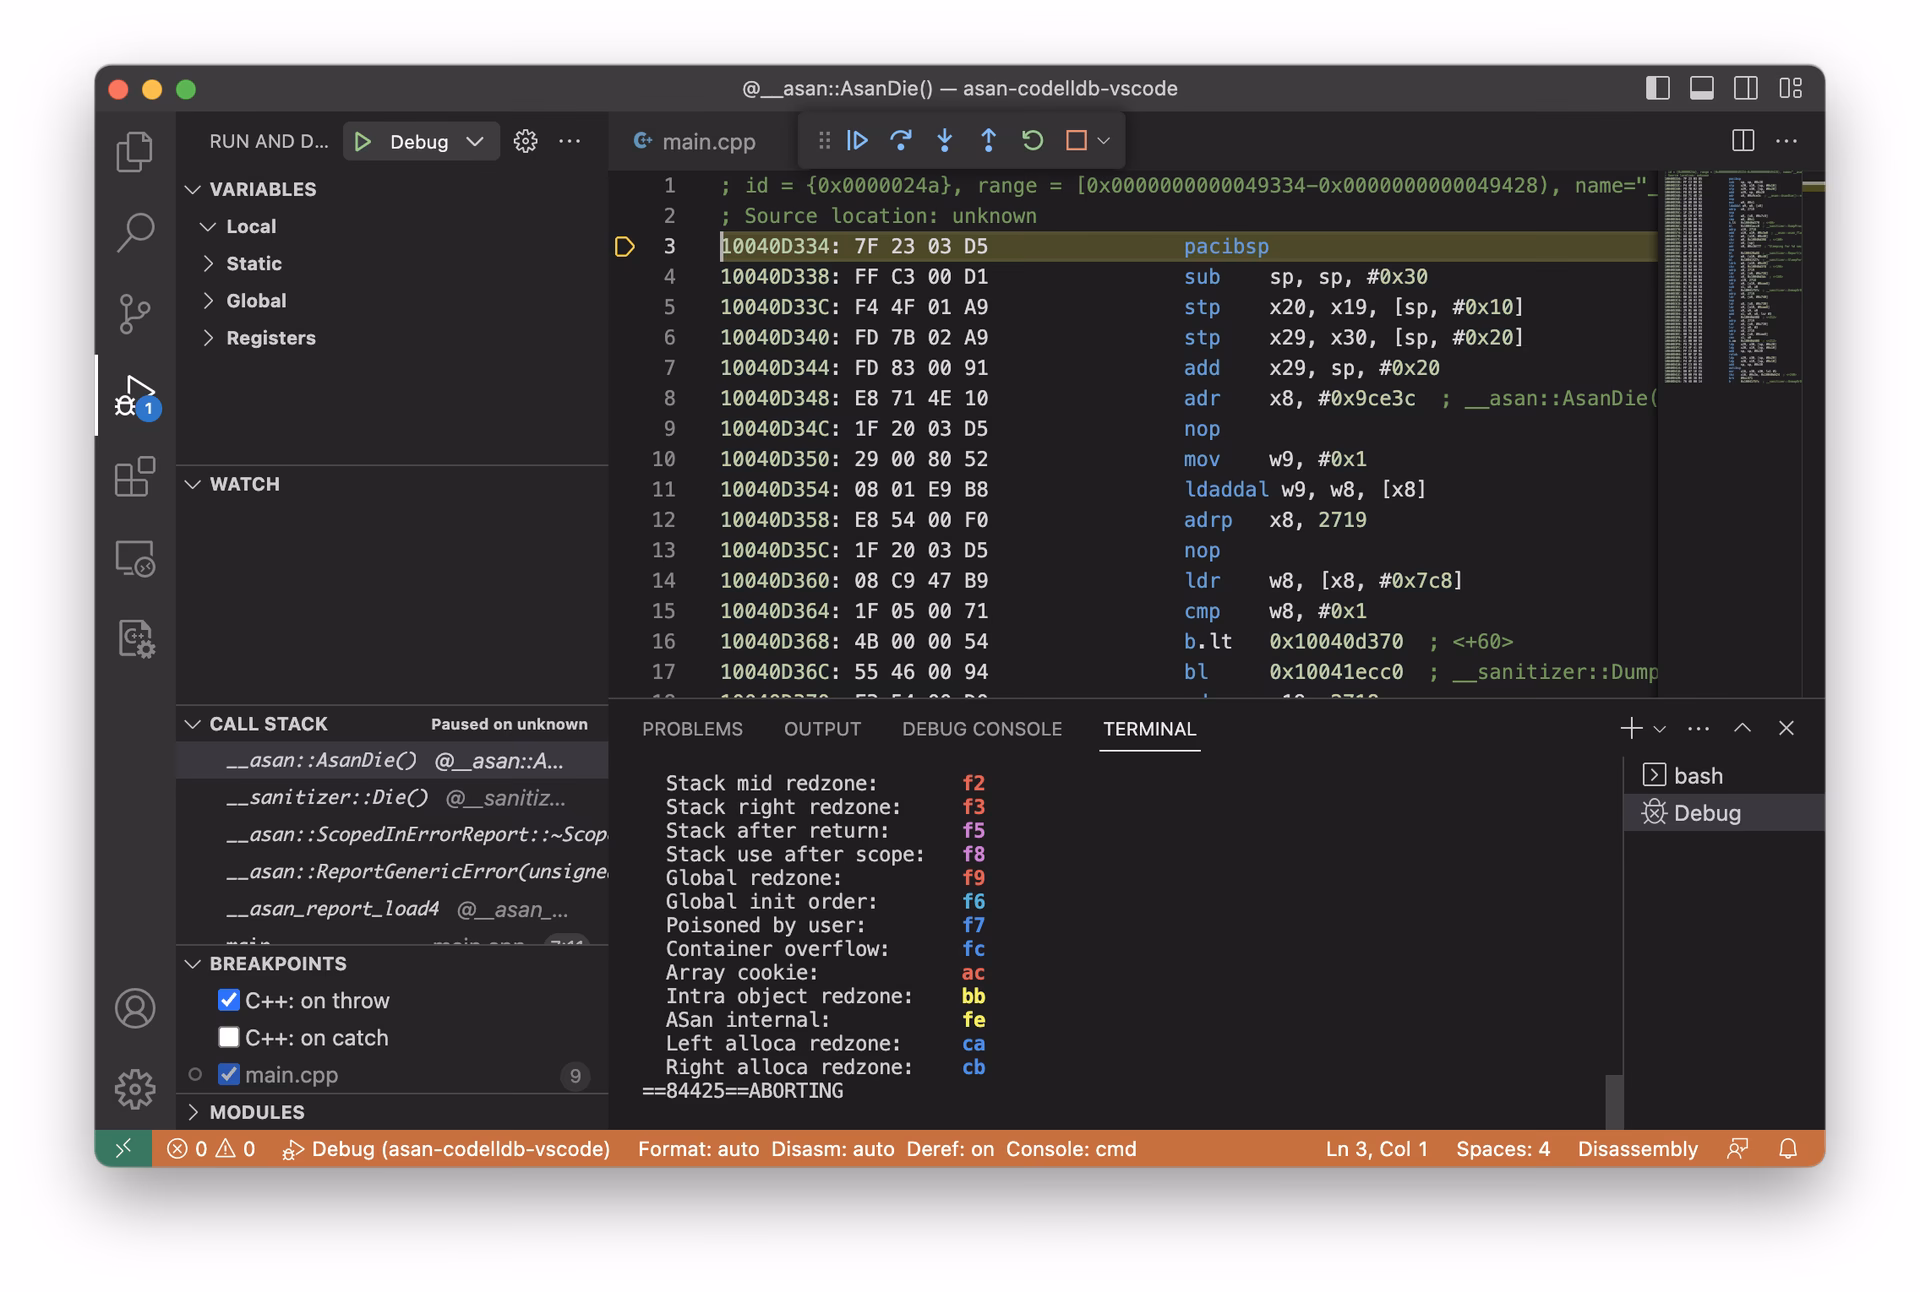Open editor more actions menu
The image size is (1920, 1292).
(1787, 141)
